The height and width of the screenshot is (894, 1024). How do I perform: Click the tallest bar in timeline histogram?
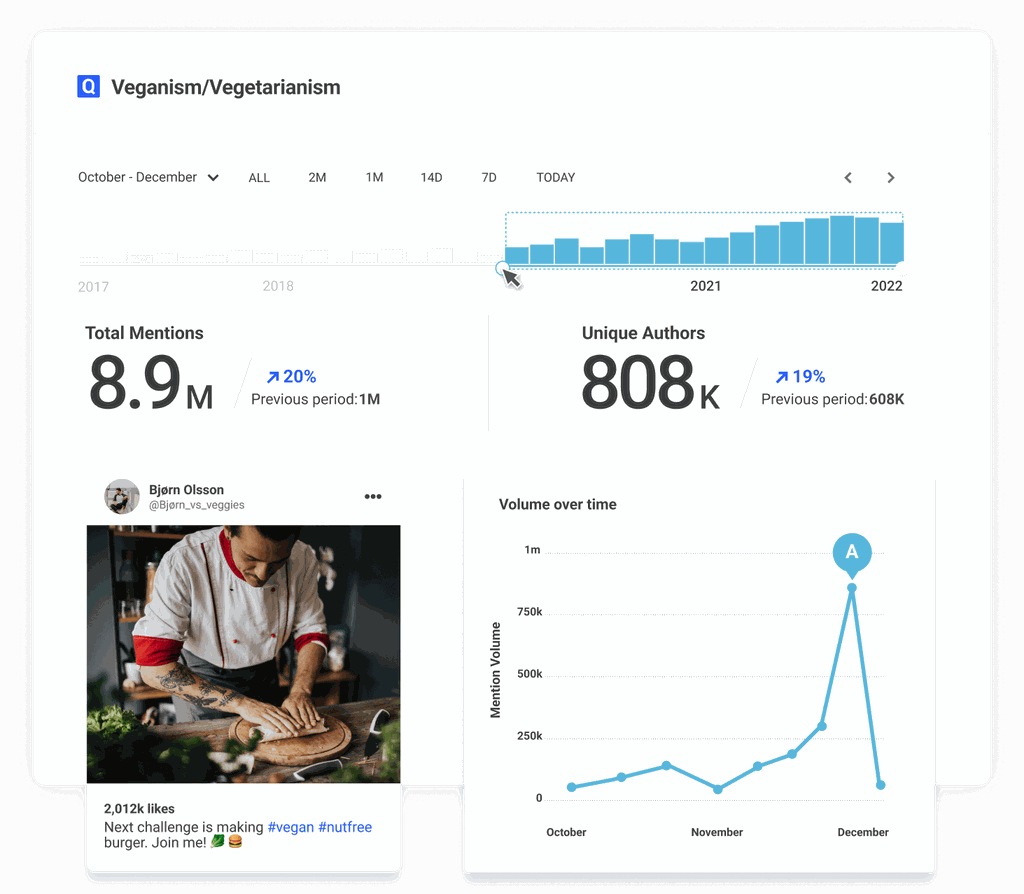[x=842, y=240]
